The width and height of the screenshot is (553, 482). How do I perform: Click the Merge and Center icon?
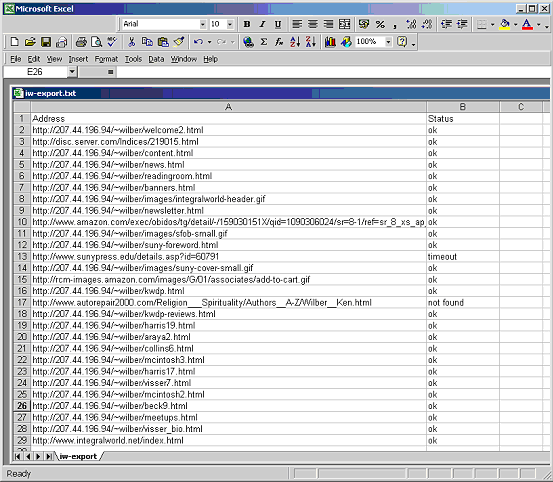[x=345, y=24]
